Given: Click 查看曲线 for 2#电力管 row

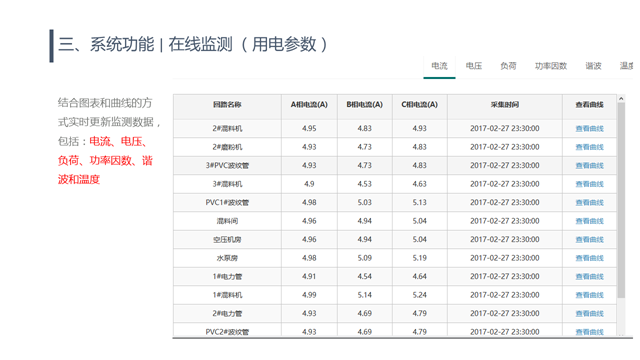Looking at the screenshot, I should [589, 313].
